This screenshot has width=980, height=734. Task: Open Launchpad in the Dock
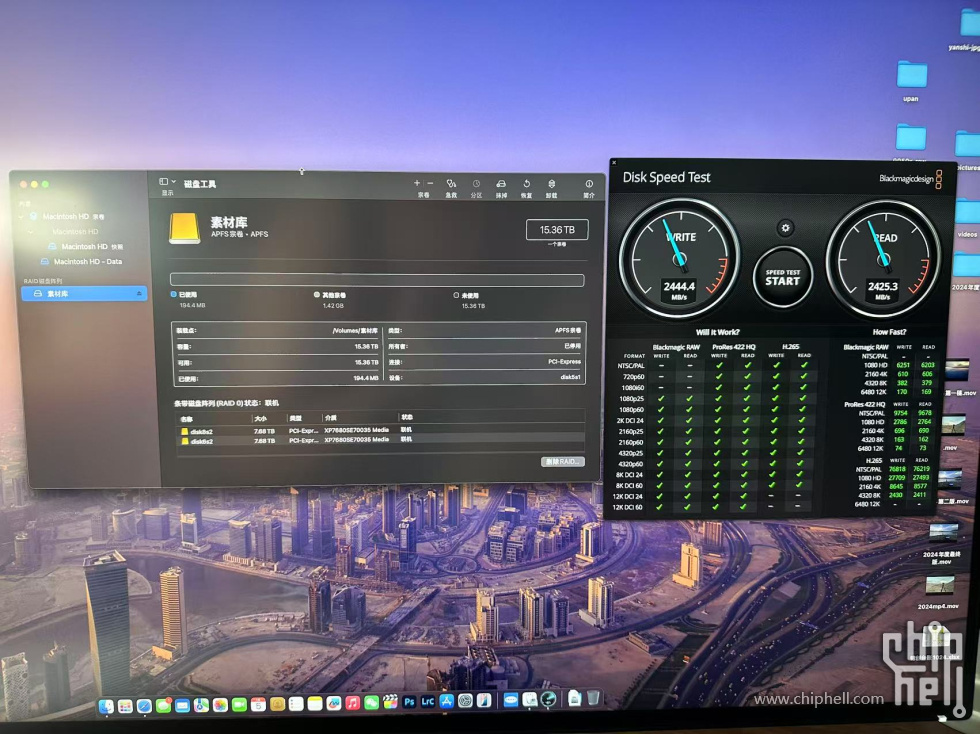[125, 706]
